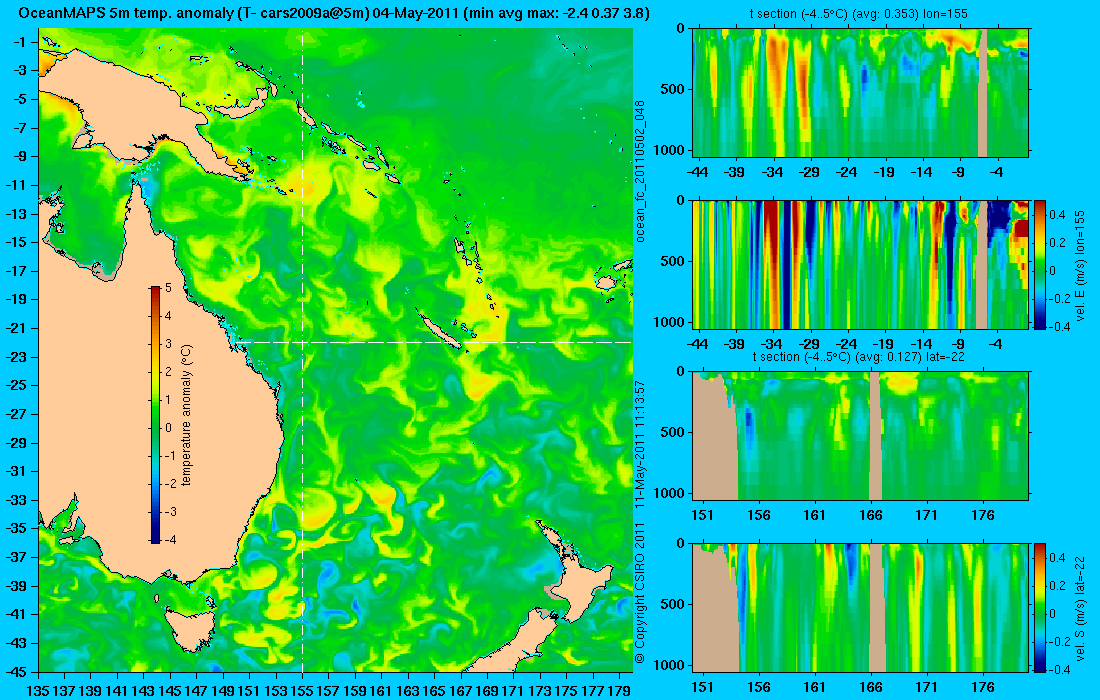Click the '135' longitude axis label
This screenshot has height=700, width=1100.
point(38,690)
